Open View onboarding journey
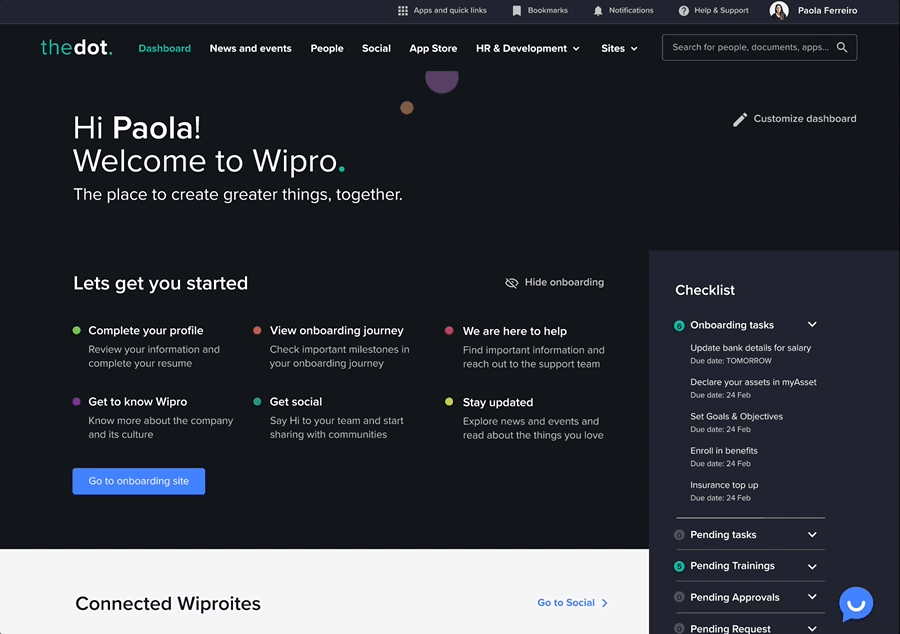 pos(336,330)
